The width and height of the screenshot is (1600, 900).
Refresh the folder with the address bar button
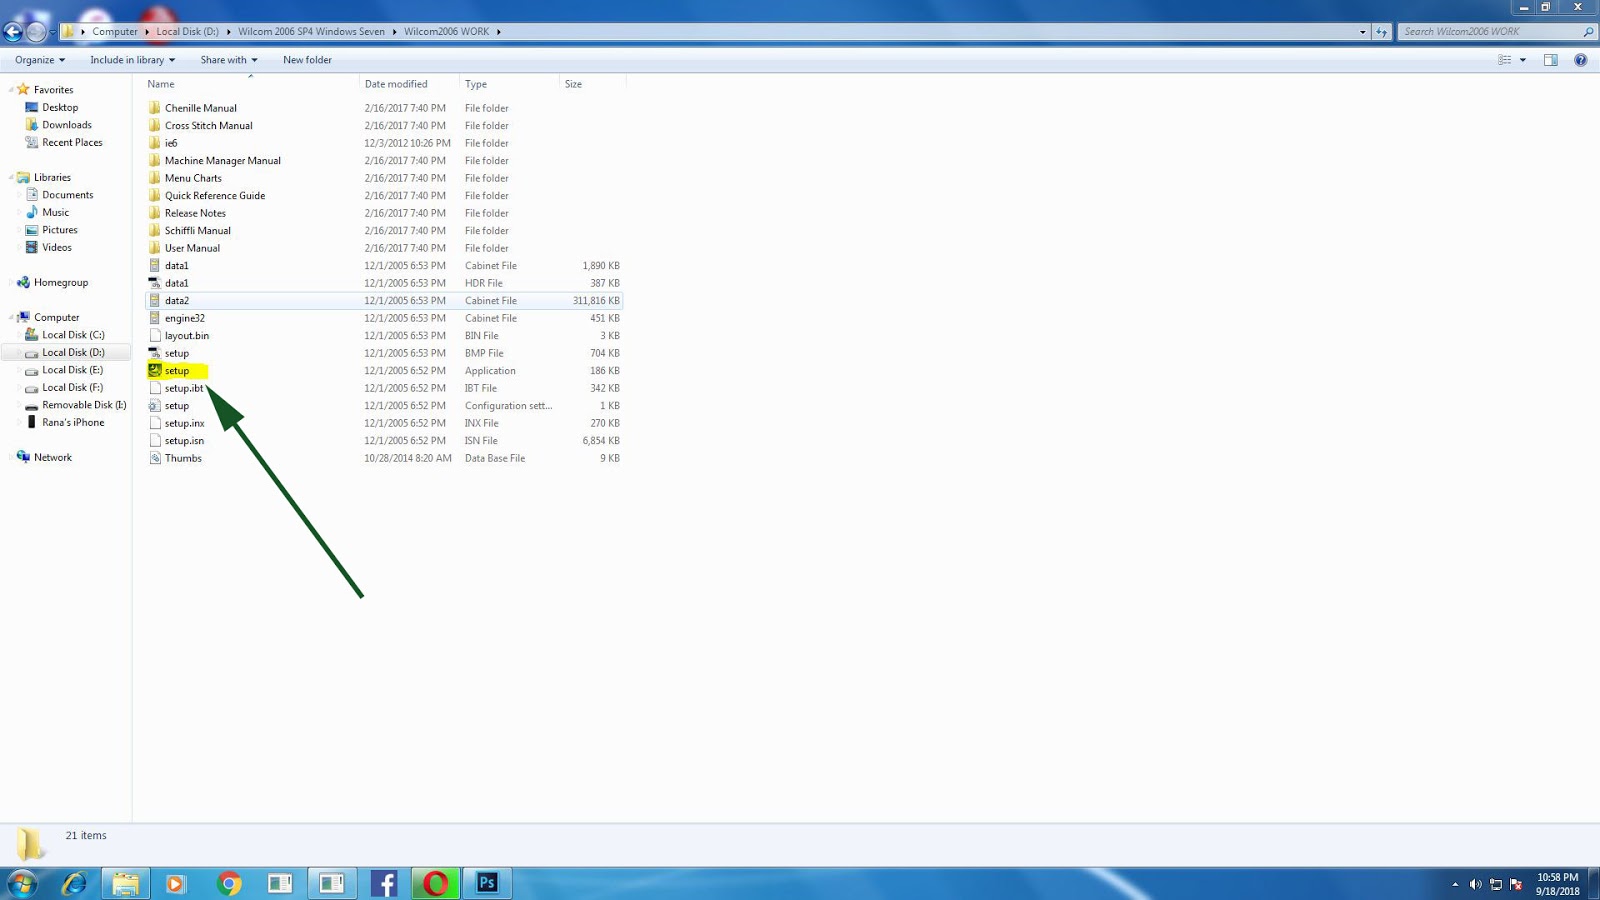click(1381, 32)
